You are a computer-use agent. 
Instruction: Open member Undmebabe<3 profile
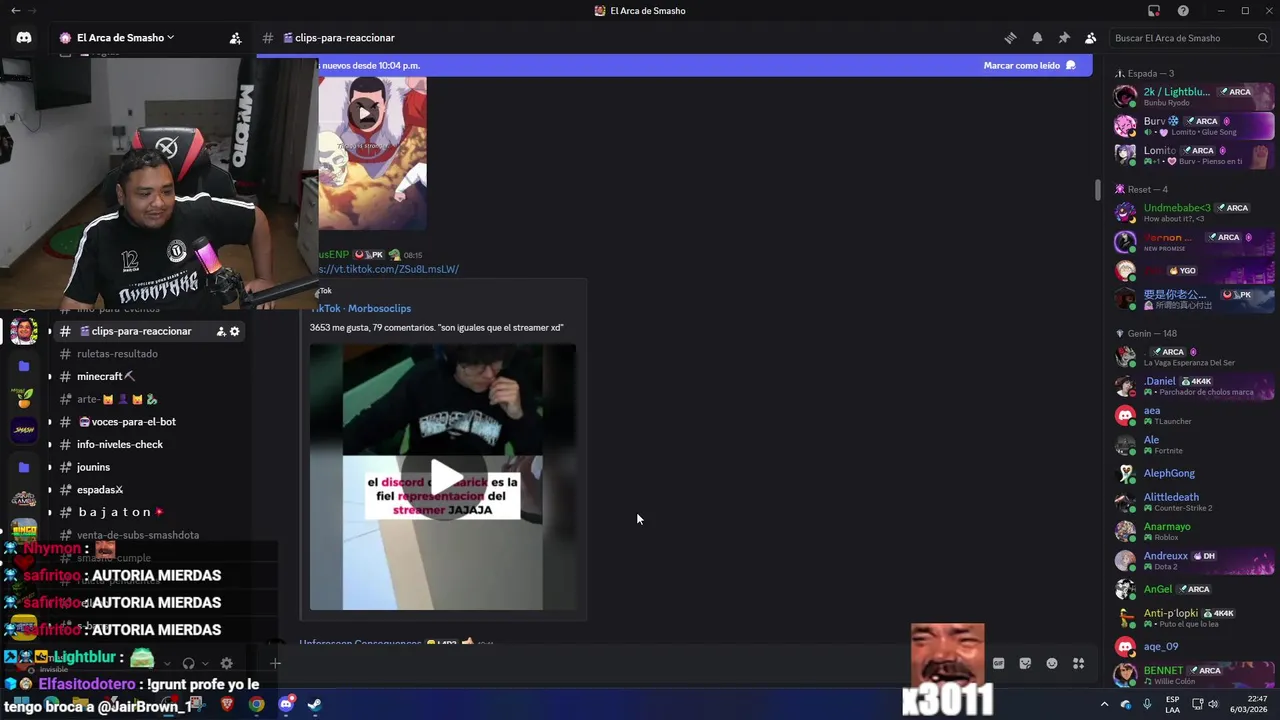point(1193,212)
